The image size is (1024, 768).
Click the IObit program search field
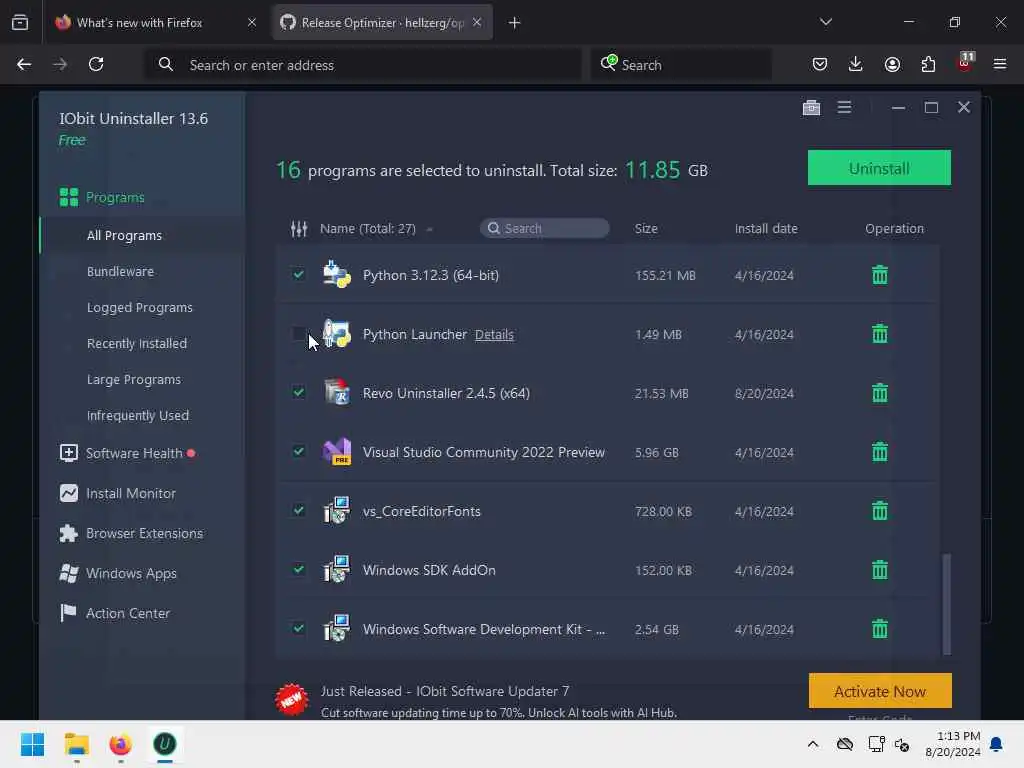(545, 228)
